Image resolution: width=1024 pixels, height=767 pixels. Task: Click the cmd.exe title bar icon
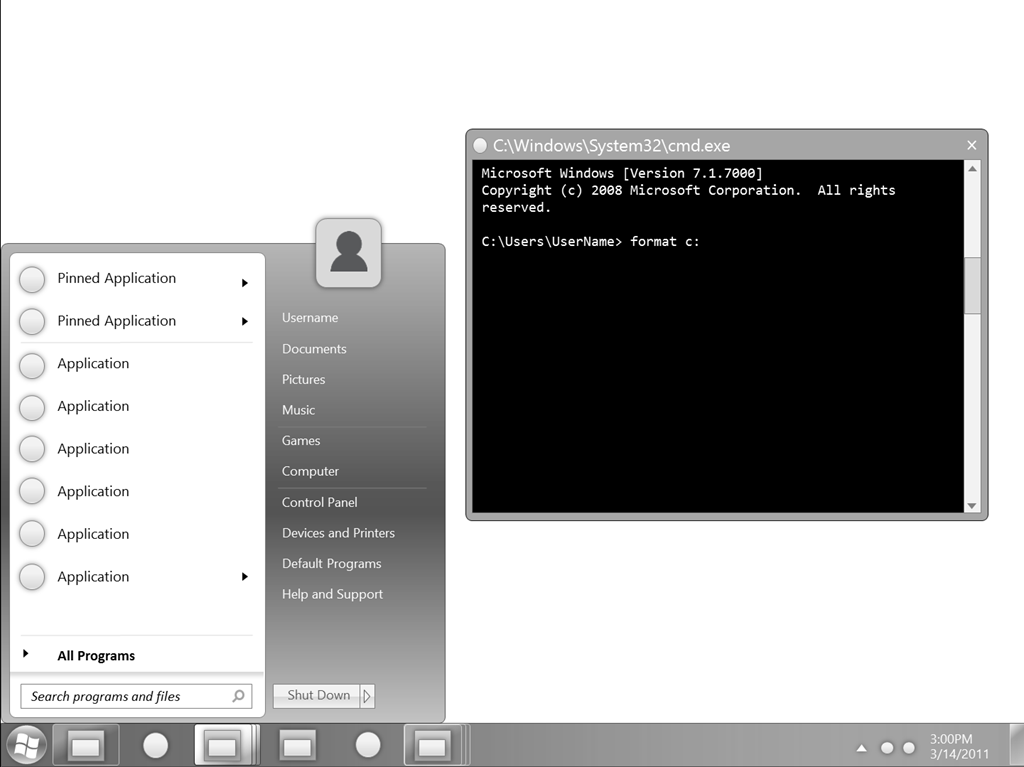click(x=480, y=146)
